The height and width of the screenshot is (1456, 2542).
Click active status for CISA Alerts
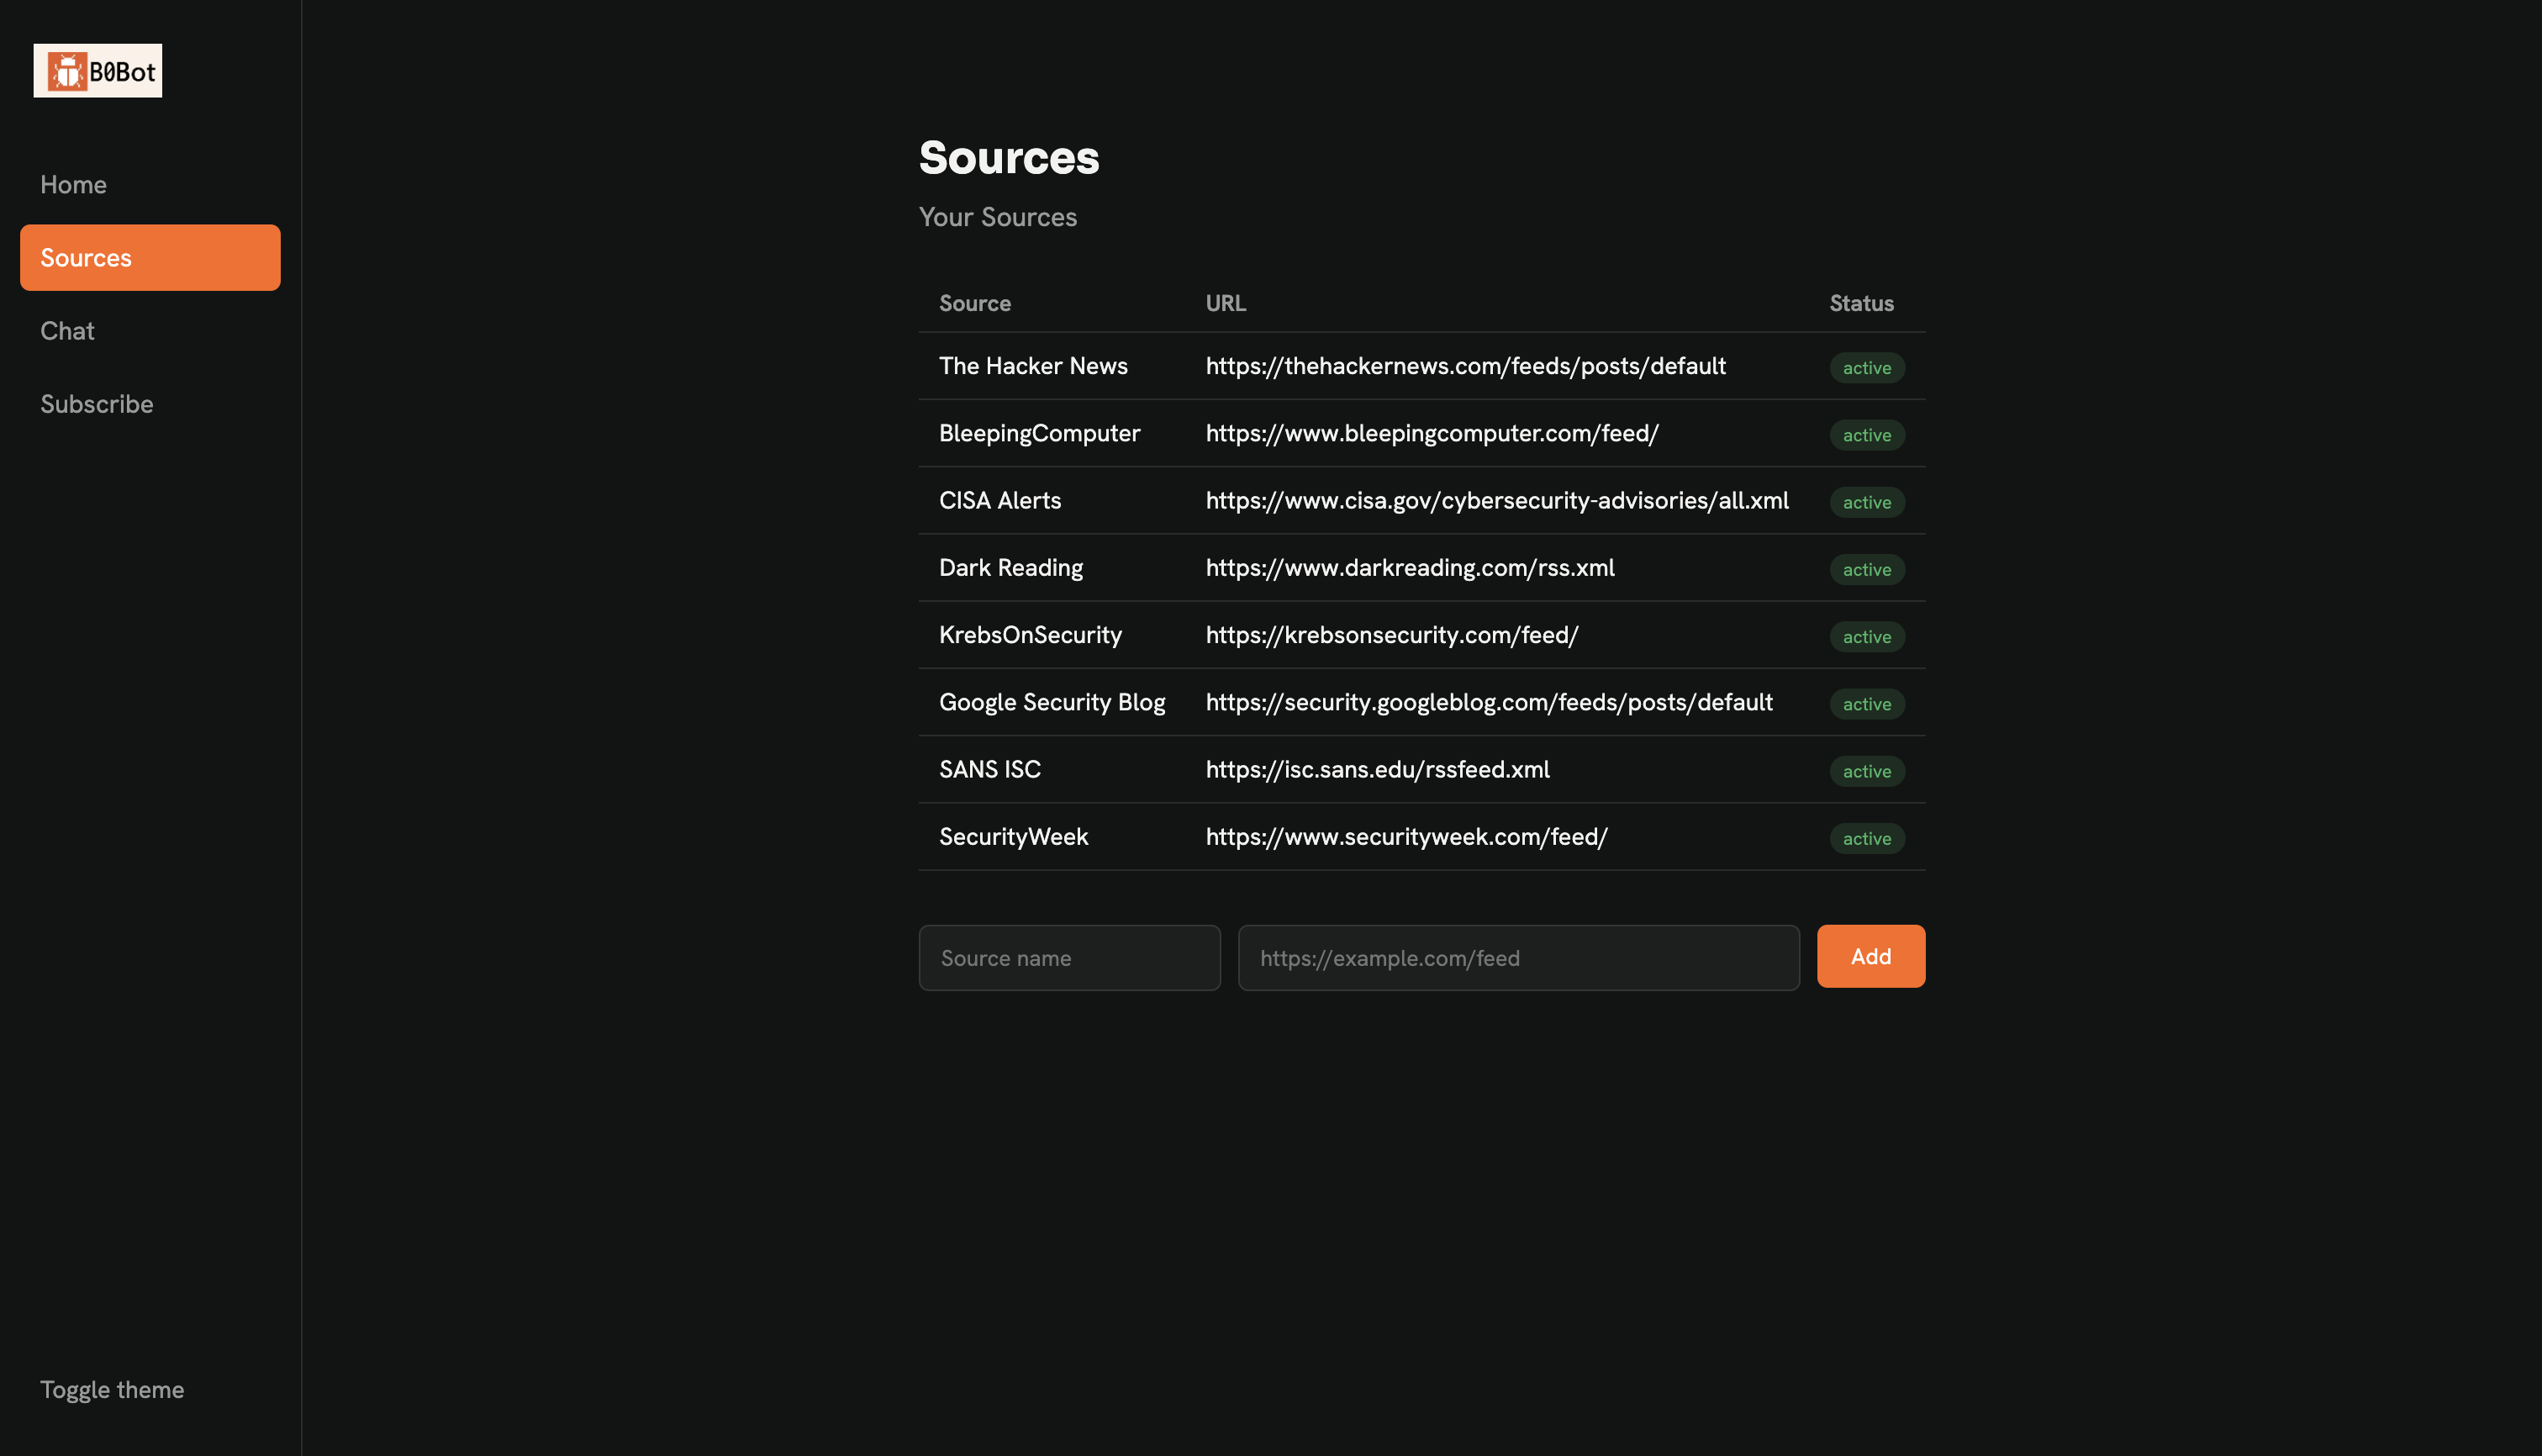tap(1867, 502)
